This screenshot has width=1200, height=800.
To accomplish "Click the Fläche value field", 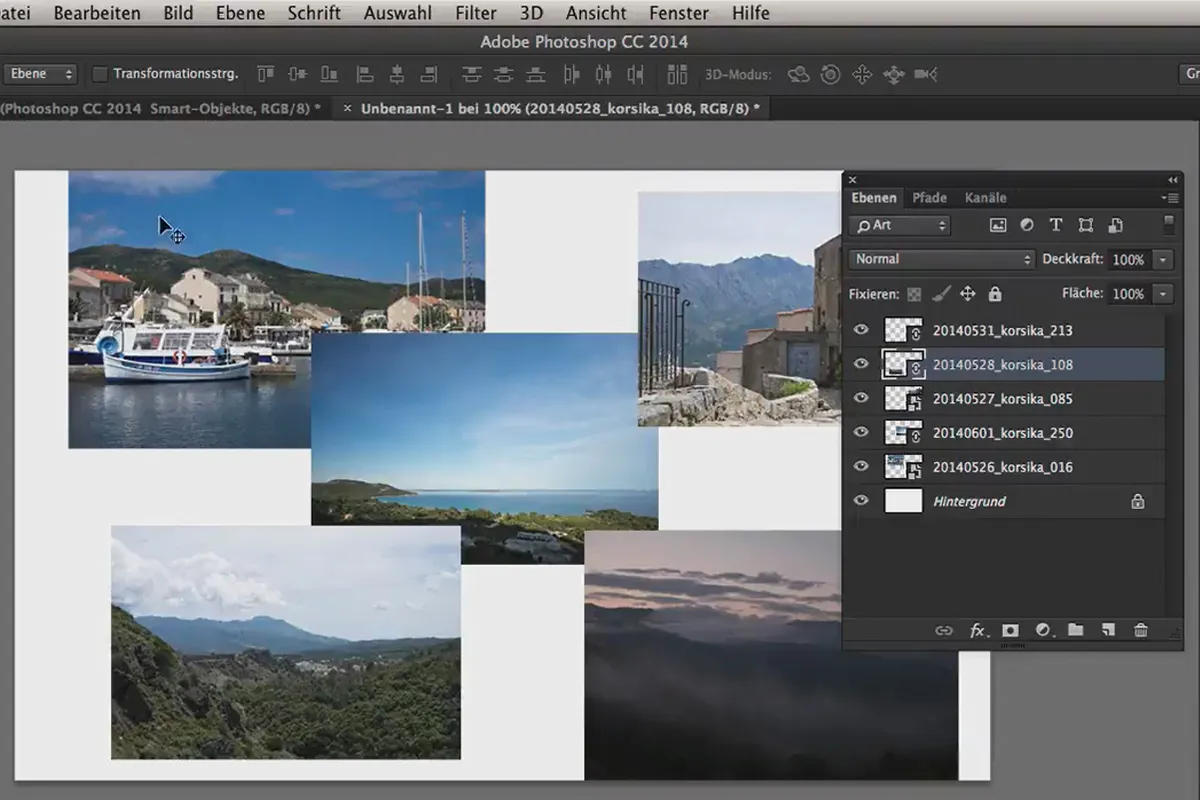I will pos(1129,294).
